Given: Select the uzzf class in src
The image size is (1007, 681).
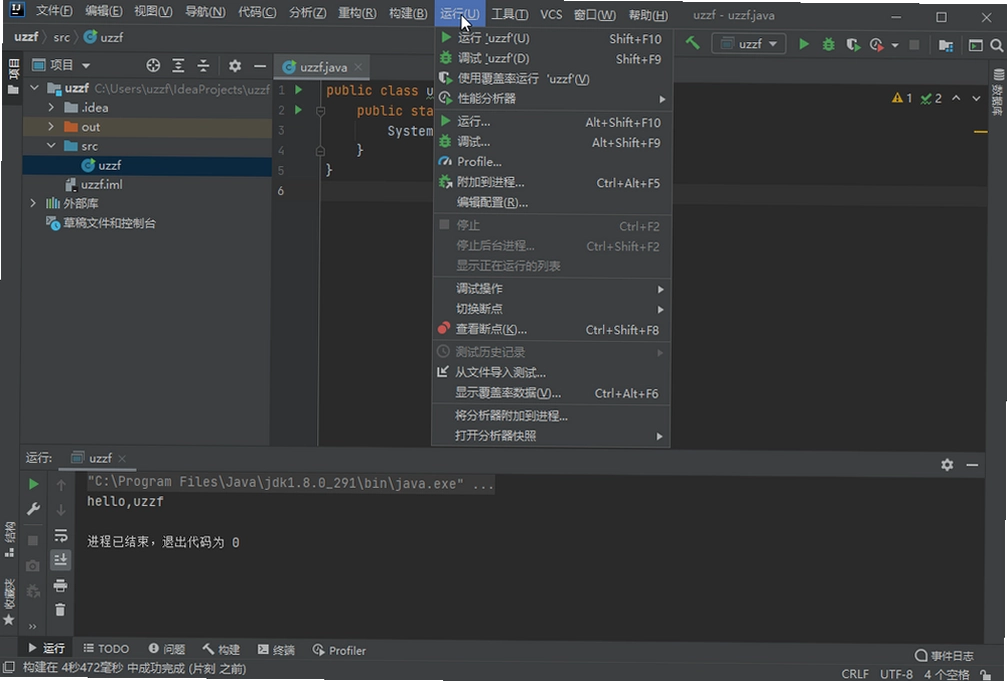Looking at the screenshot, I should [x=101, y=165].
